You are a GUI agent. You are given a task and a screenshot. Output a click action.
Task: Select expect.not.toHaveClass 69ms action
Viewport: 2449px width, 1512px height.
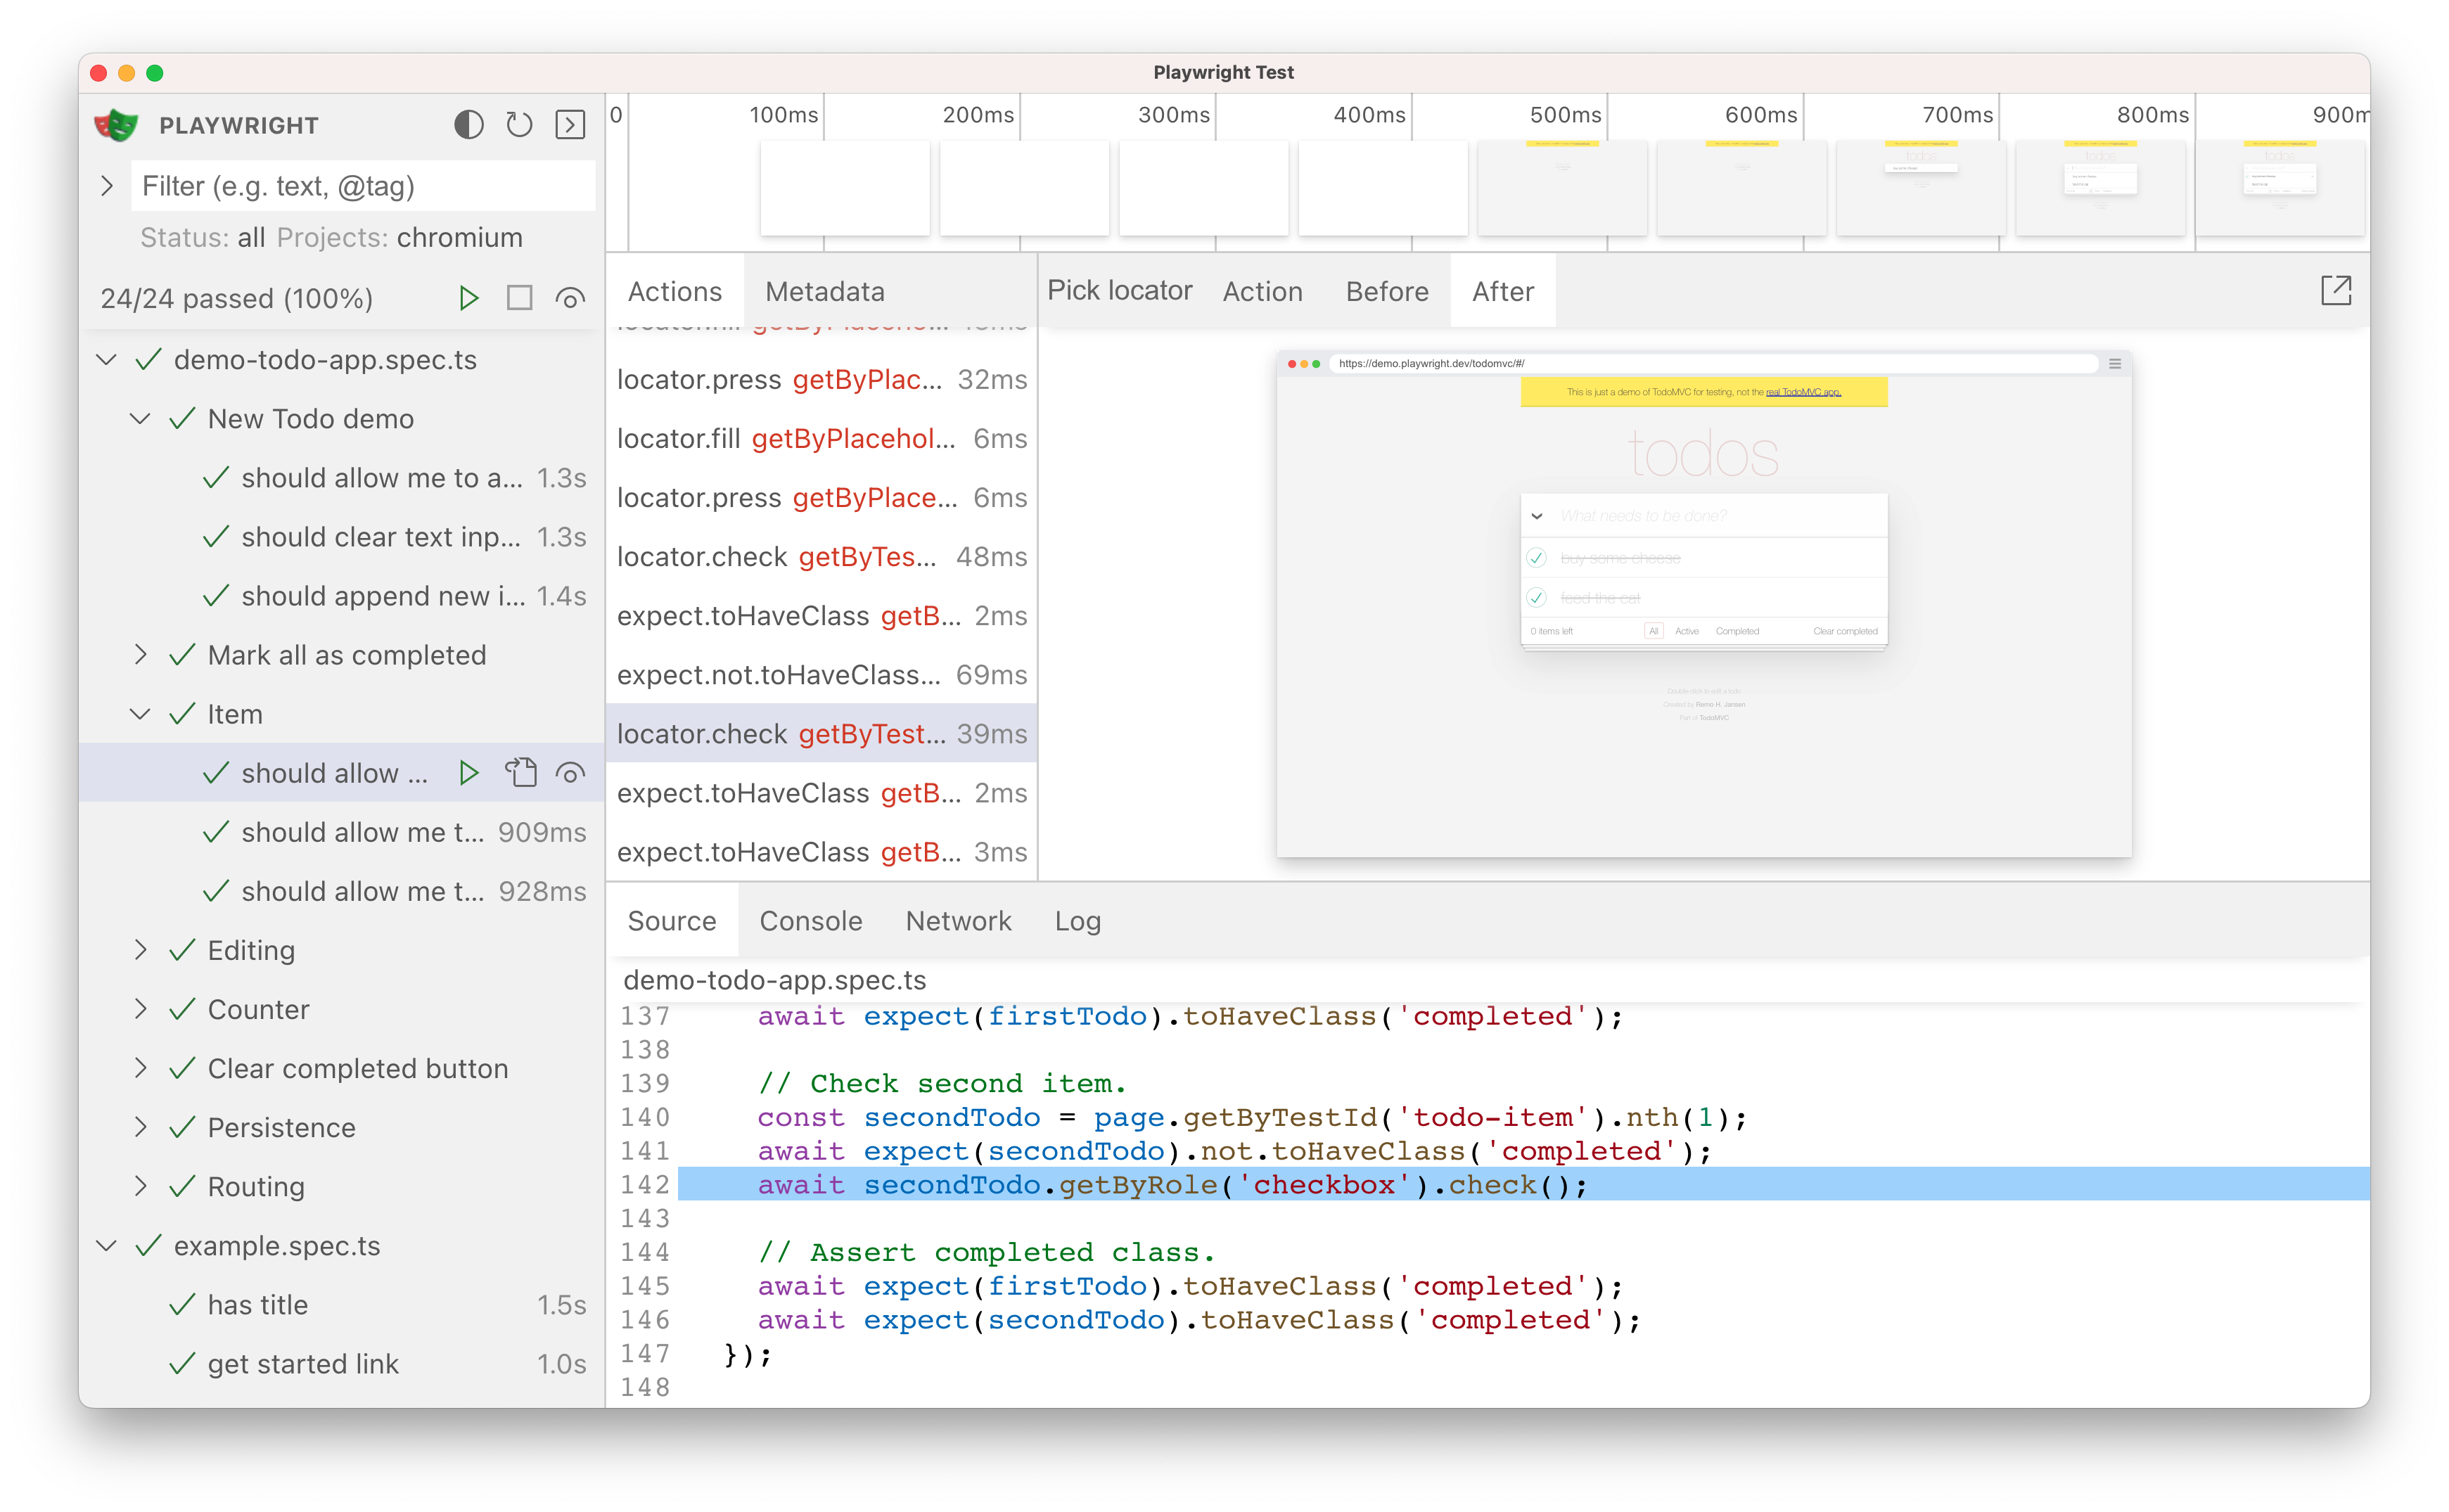pyautogui.click(x=821, y=675)
